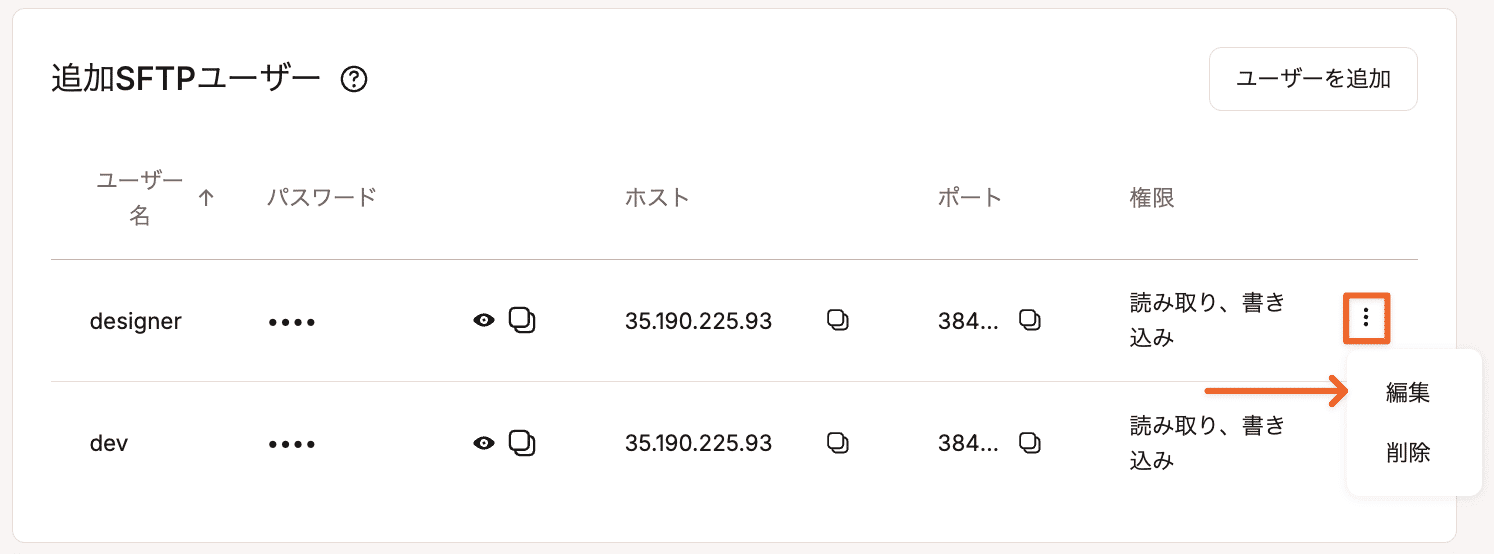Sort by ユーザー名 using the arrow

206,198
